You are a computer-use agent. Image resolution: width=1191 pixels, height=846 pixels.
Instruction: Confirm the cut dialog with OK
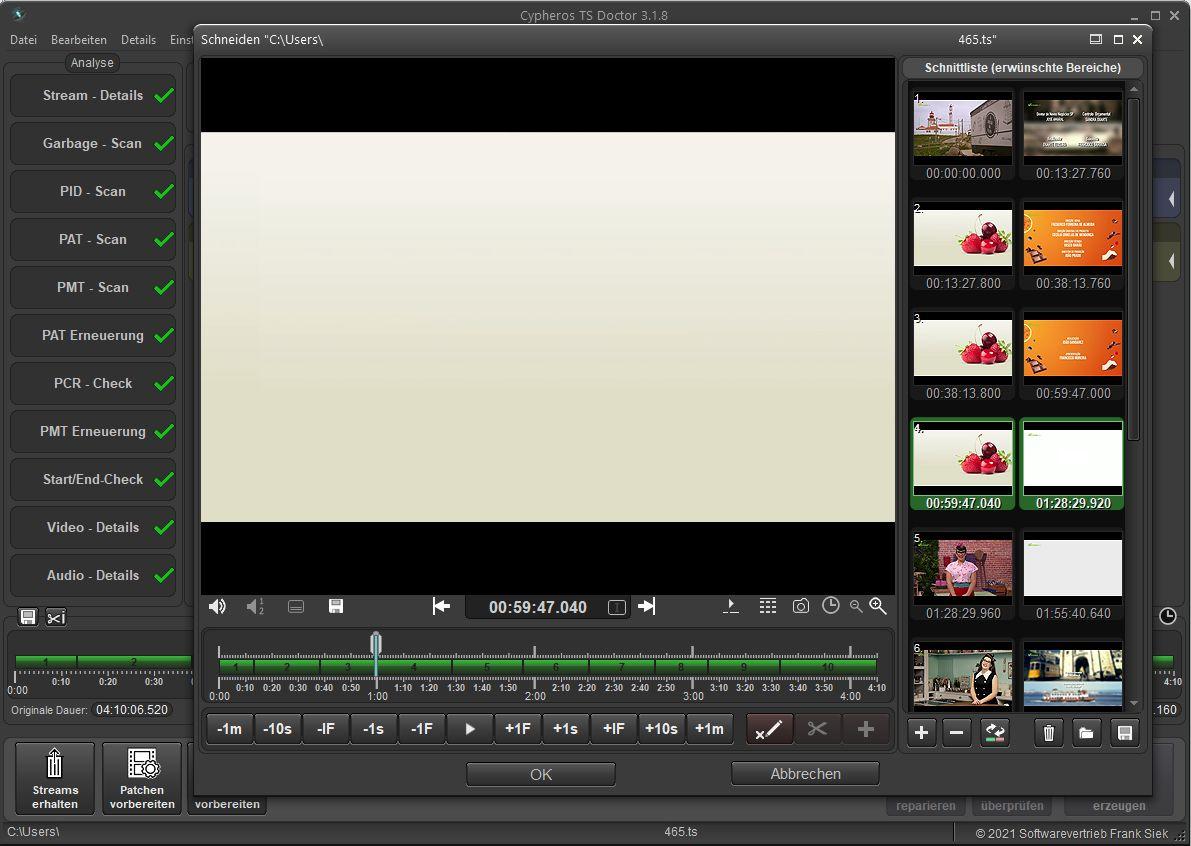[540, 774]
